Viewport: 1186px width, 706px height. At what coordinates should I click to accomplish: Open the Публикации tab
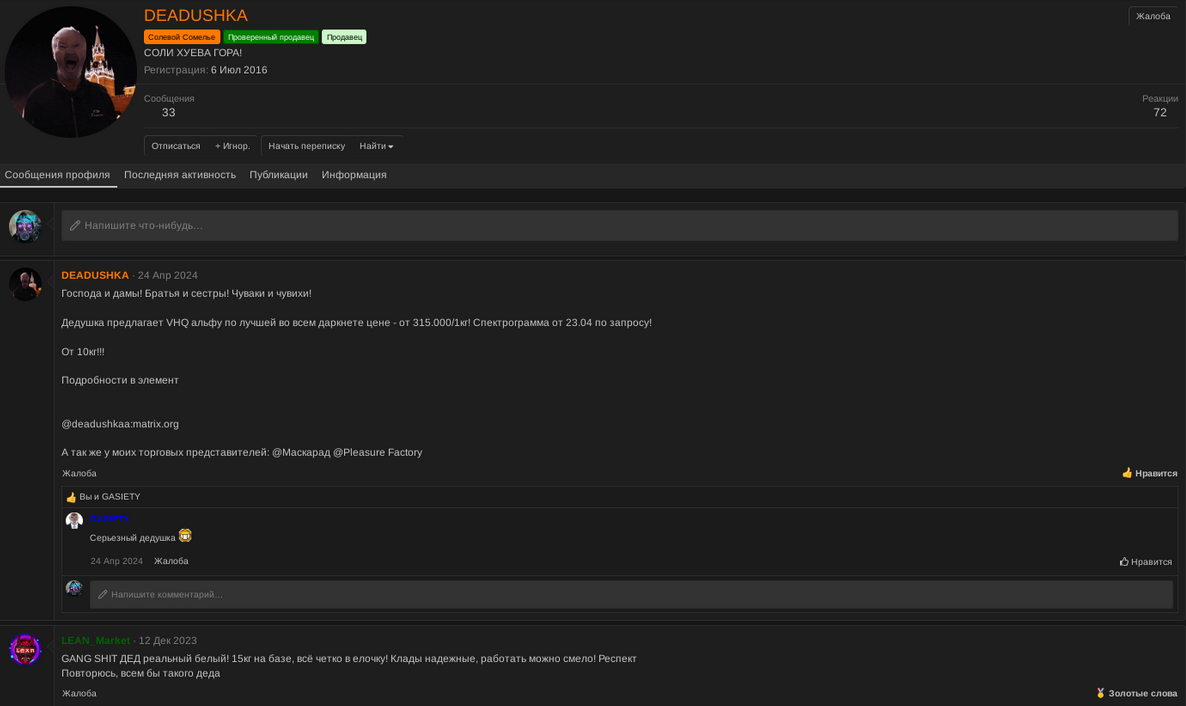click(x=278, y=175)
